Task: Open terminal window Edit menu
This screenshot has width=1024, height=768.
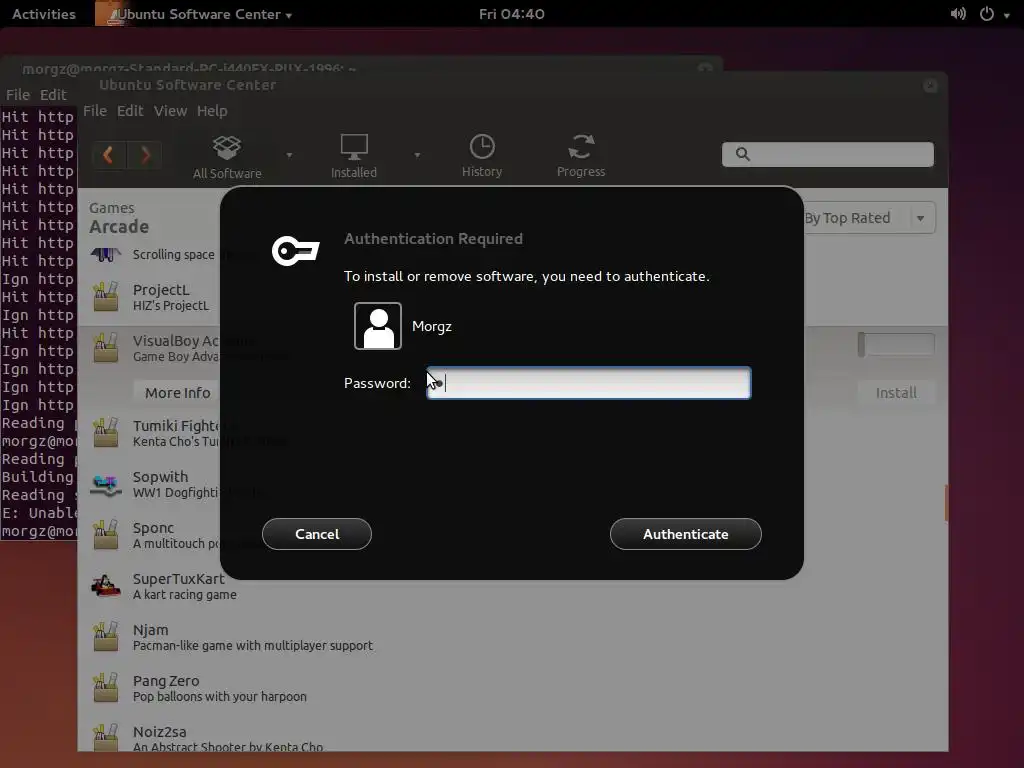Action: click(53, 95)
